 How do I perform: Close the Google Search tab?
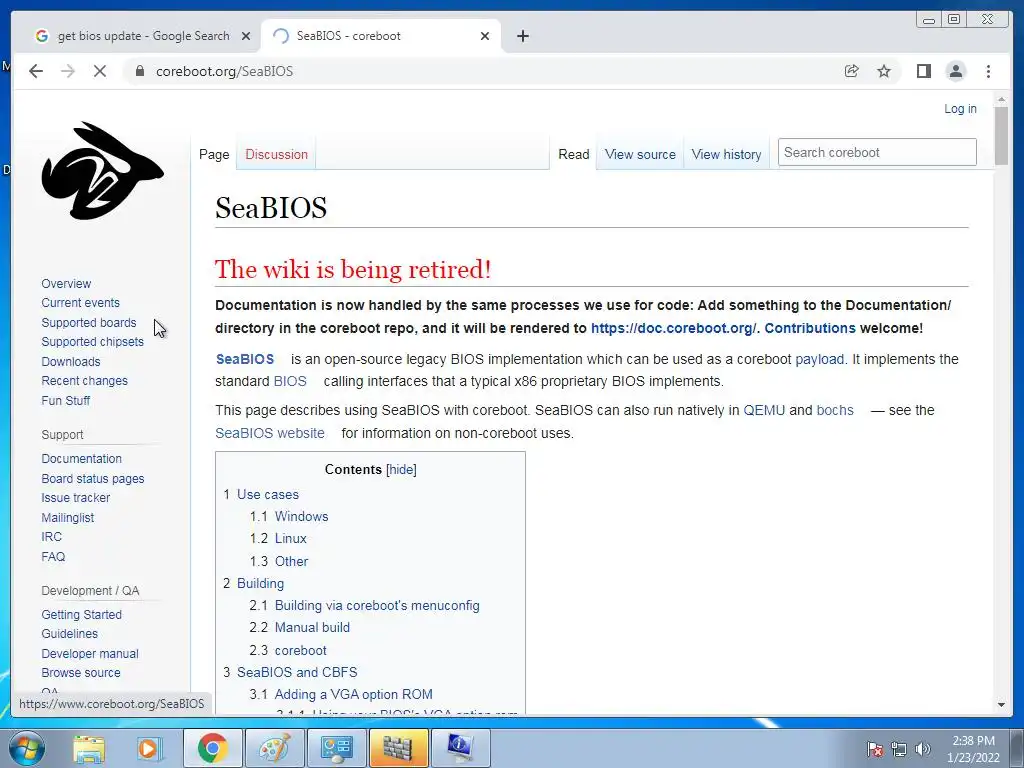246,36
